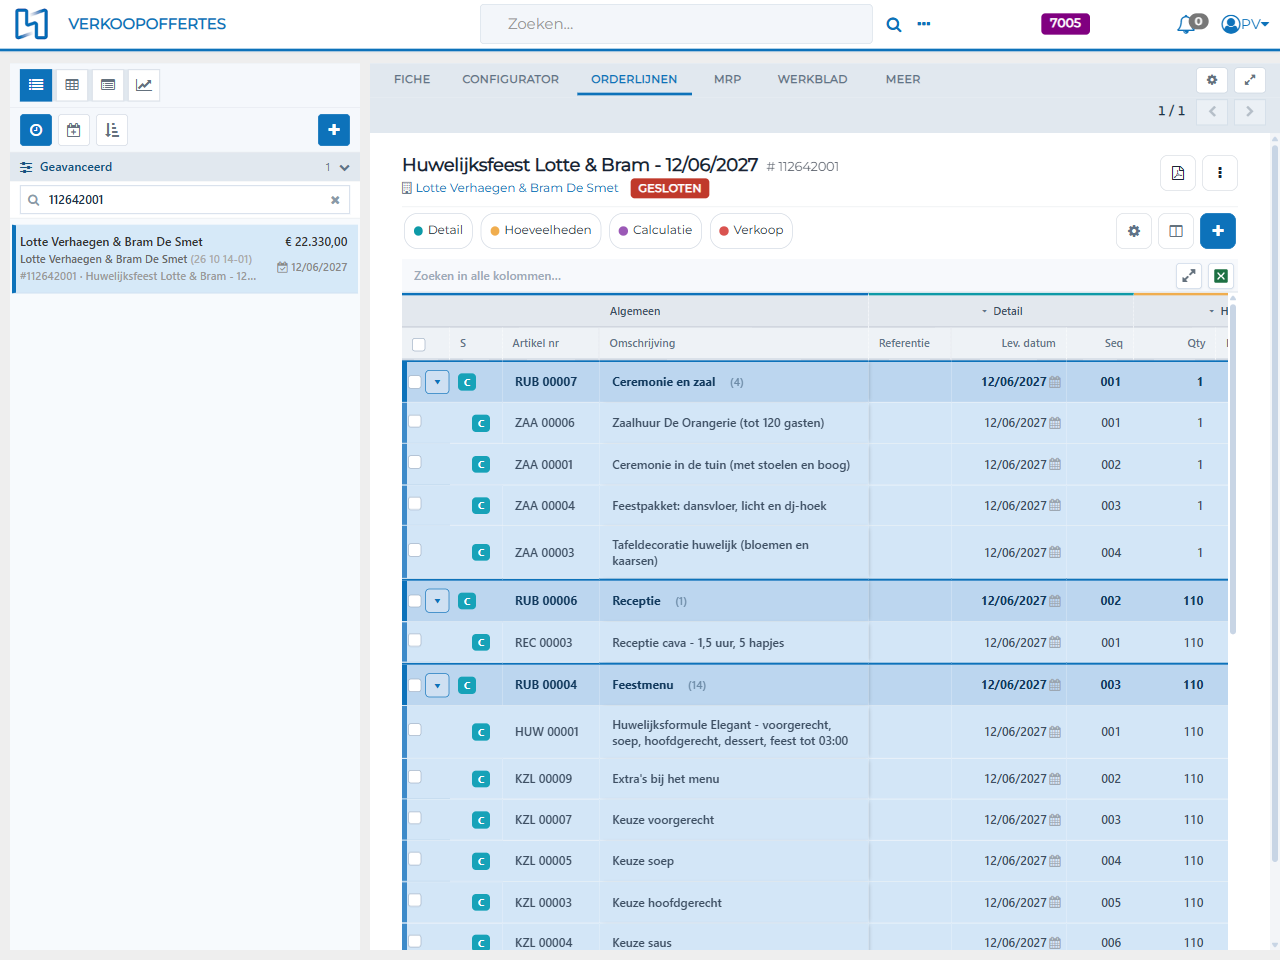1280x960 pixels.
Task: Expand order lines table to fullscreen
Action: (x=1189, y=276)
